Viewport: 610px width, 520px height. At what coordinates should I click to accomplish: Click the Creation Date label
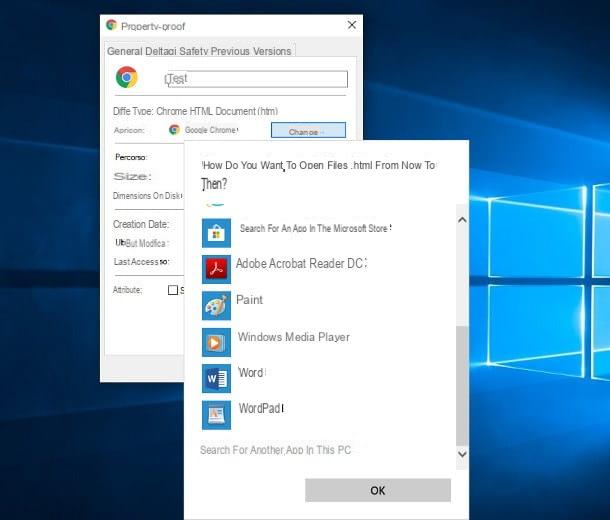pos(141,224)
